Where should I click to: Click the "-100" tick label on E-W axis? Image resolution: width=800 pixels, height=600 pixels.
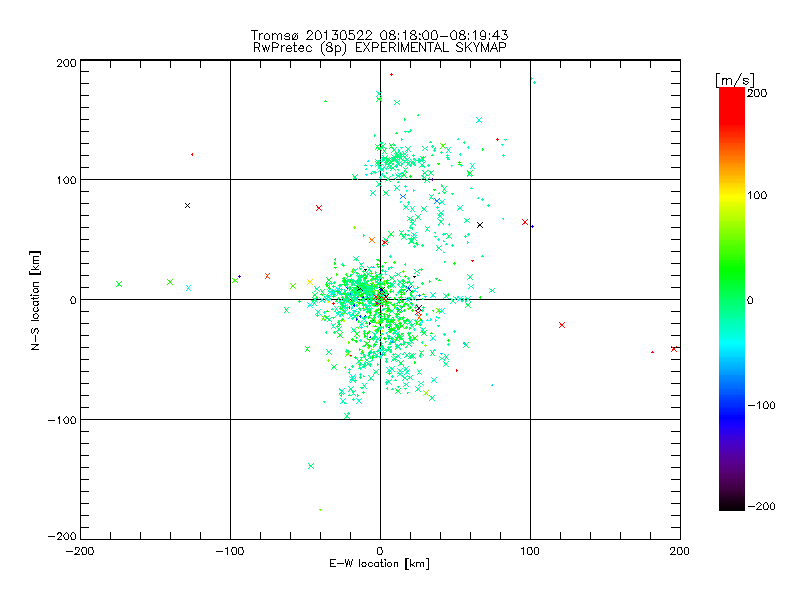point(230,551)
